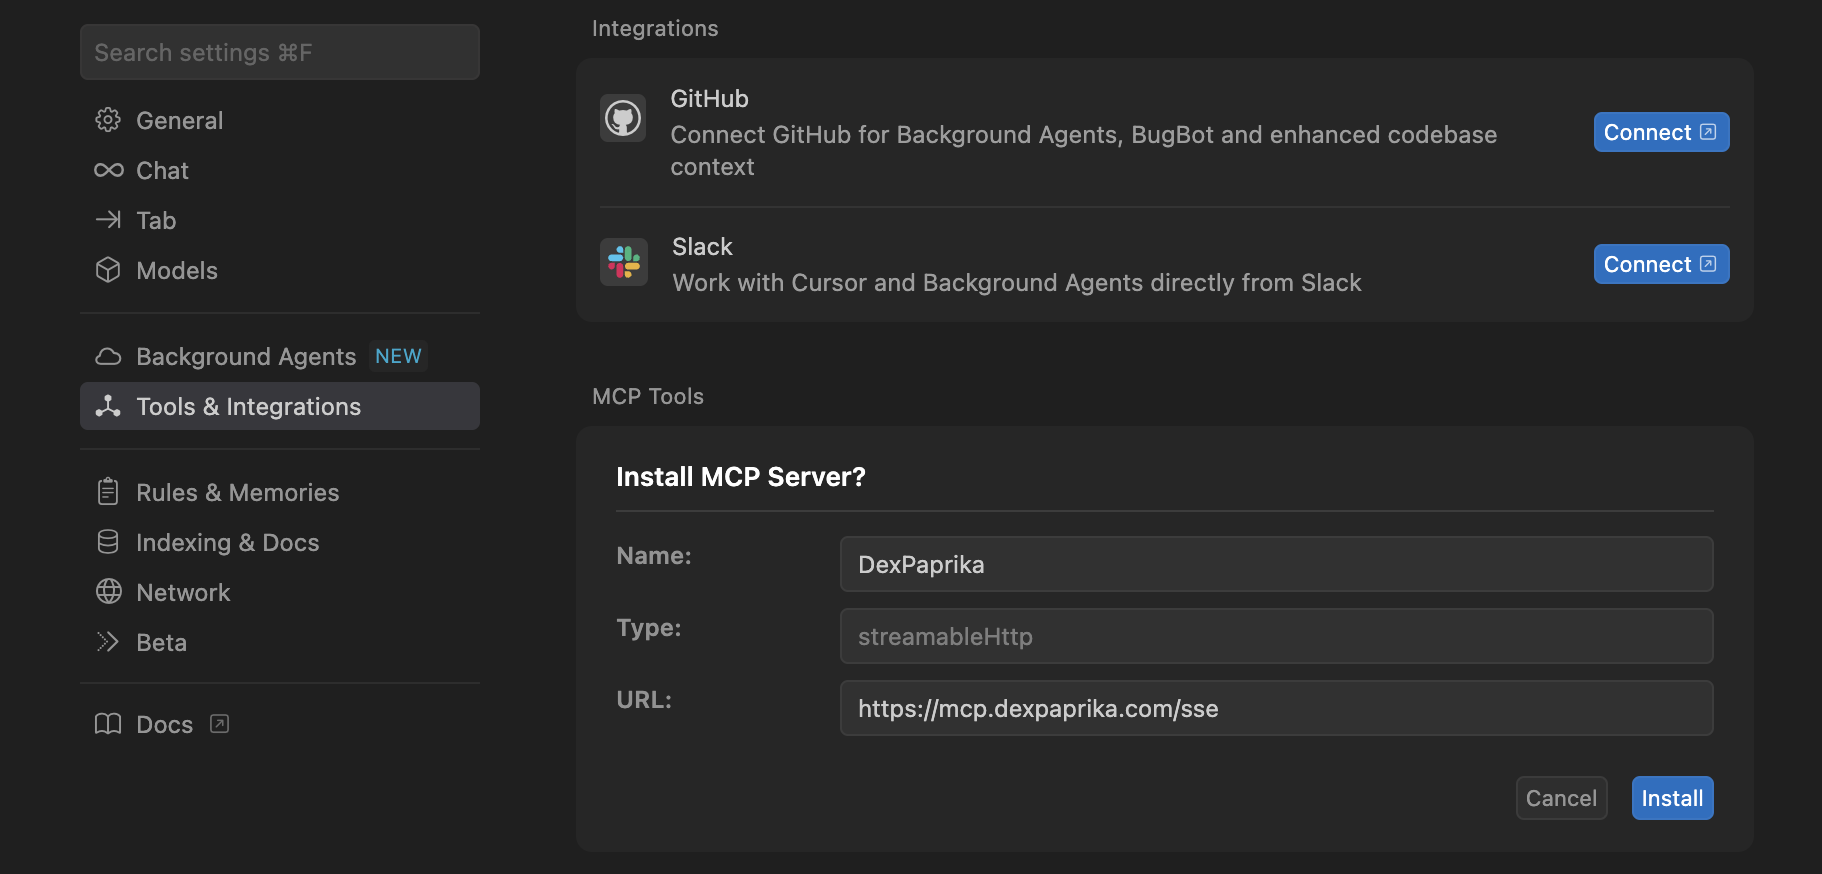
Task: Click the Network globe icon
Action: 108,592
